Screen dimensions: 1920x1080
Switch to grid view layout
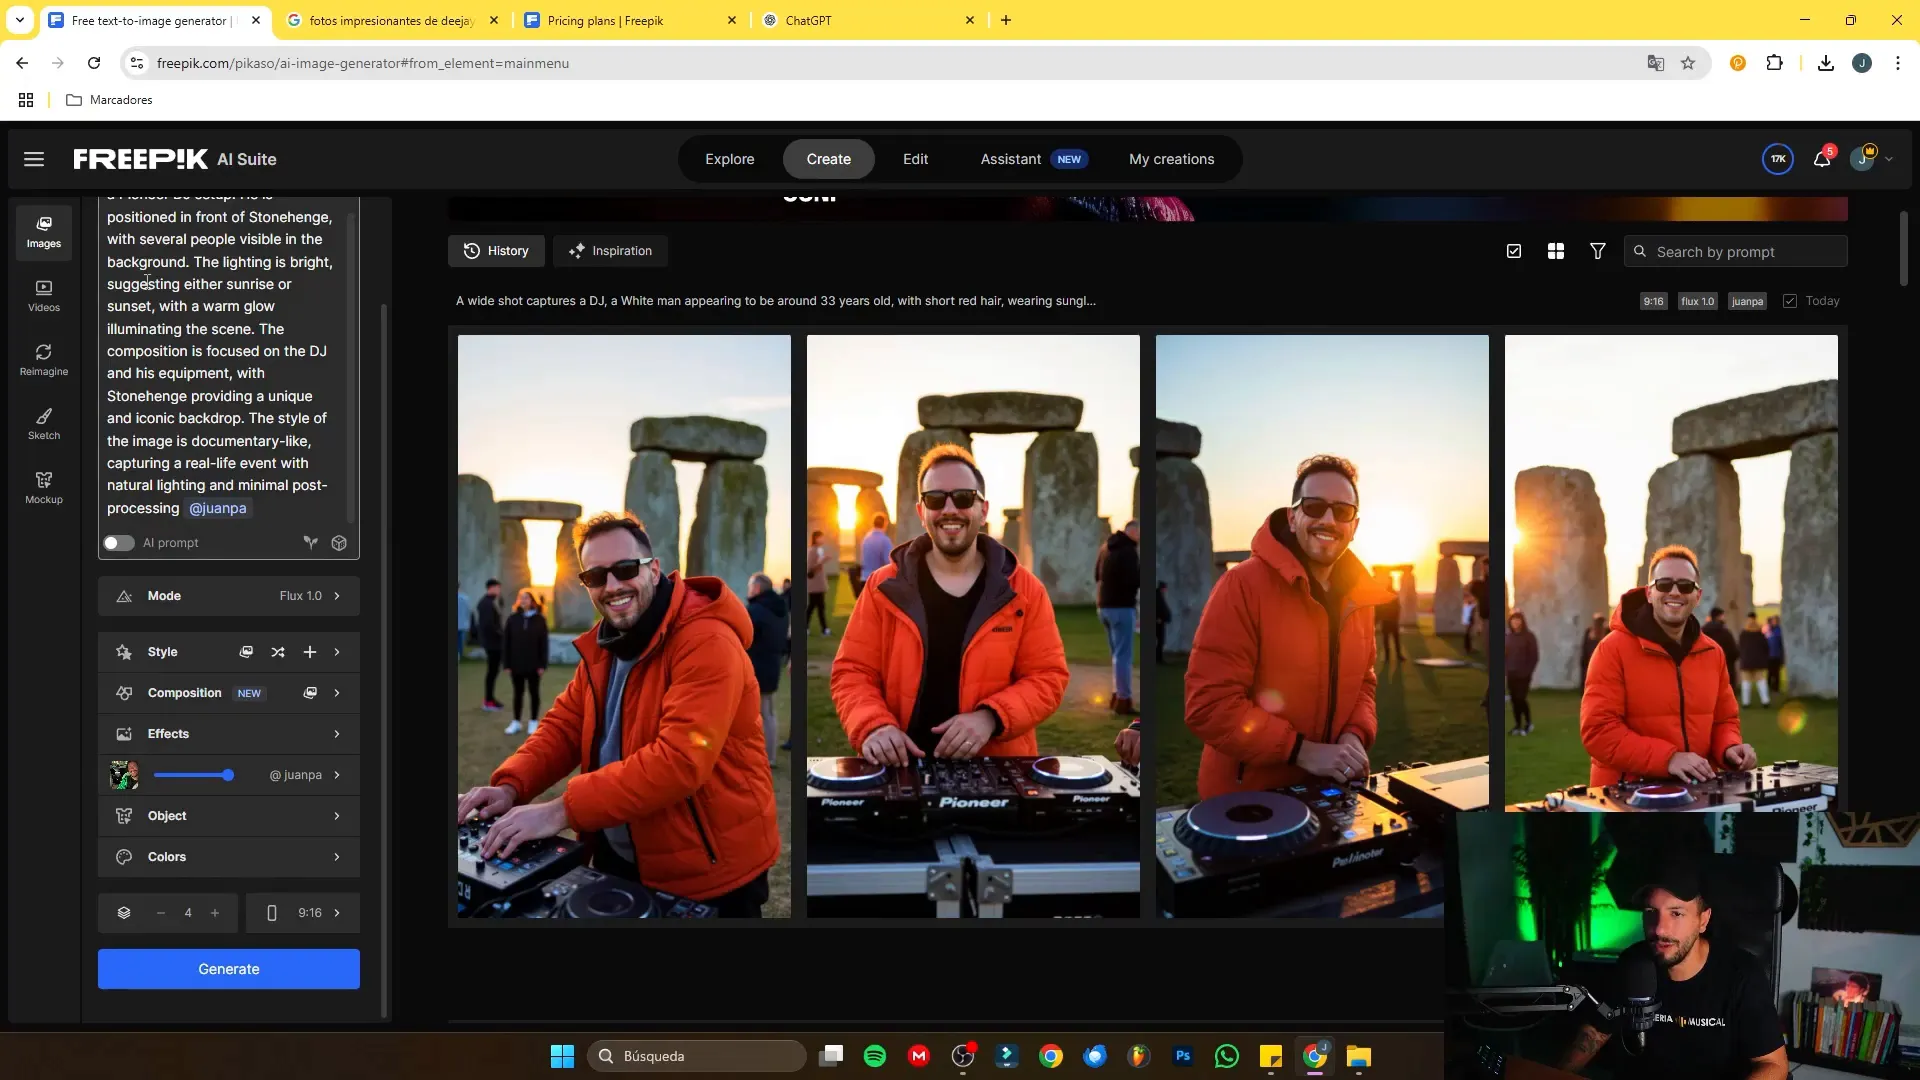(1556, 251)
